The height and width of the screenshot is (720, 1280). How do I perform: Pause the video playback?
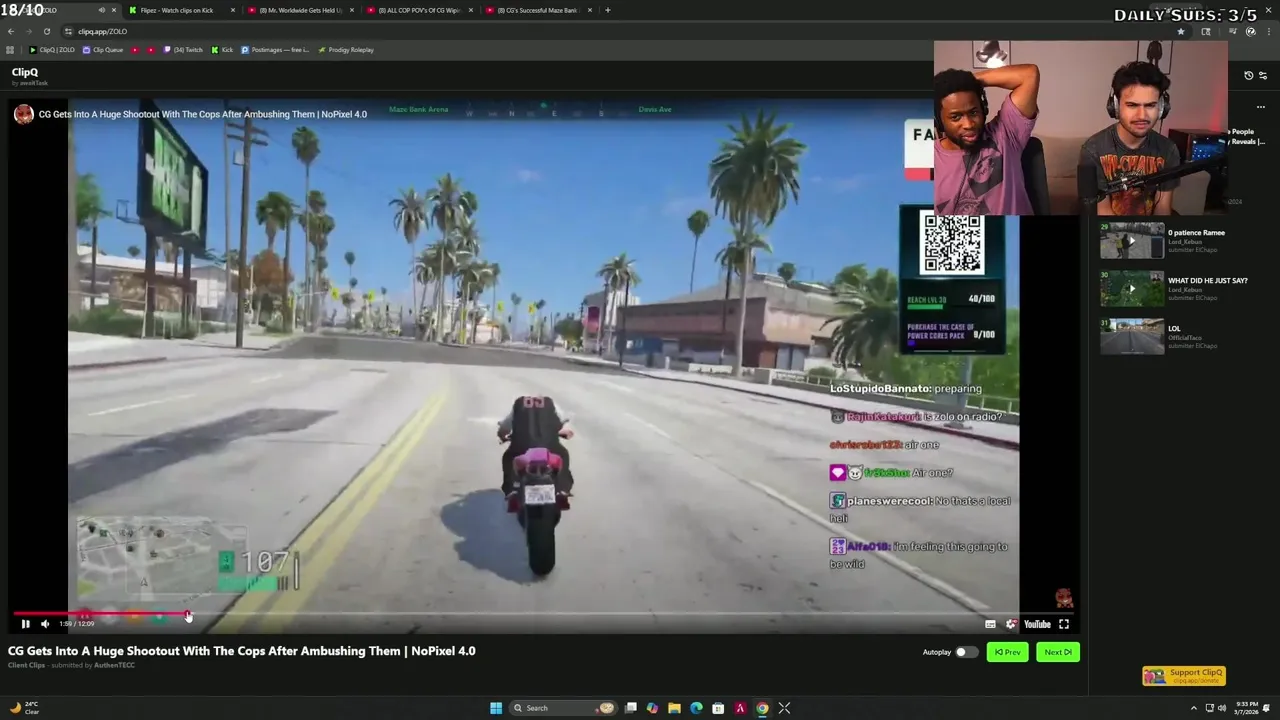(x=25, y=624)
